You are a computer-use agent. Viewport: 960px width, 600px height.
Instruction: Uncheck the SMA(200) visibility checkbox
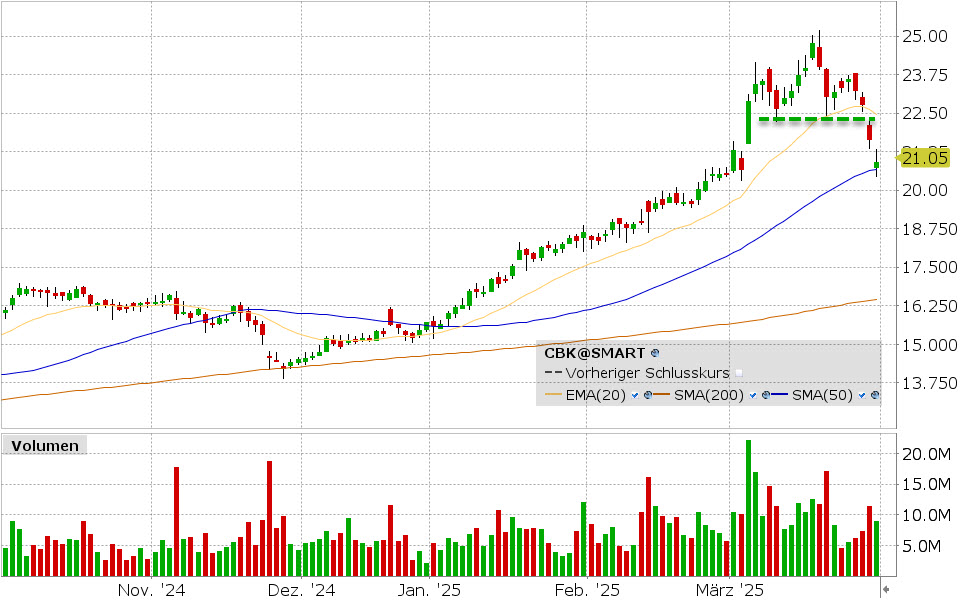(753, 396)
